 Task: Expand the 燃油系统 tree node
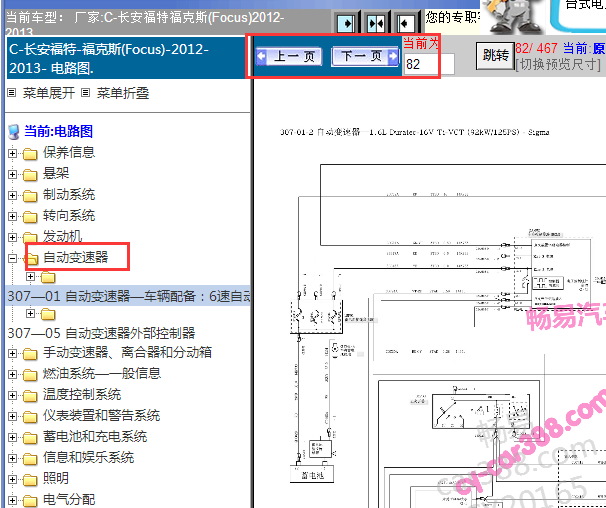point(12,374)
